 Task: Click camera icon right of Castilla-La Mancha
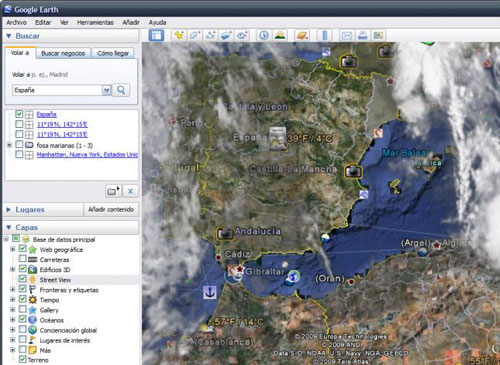(x=353, y=171)
